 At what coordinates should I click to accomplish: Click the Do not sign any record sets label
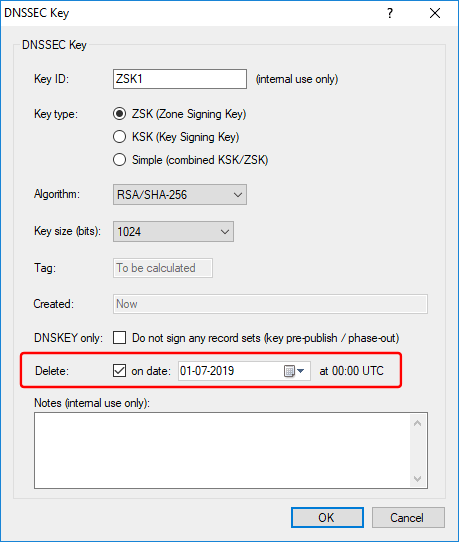[x=265, y=338]
